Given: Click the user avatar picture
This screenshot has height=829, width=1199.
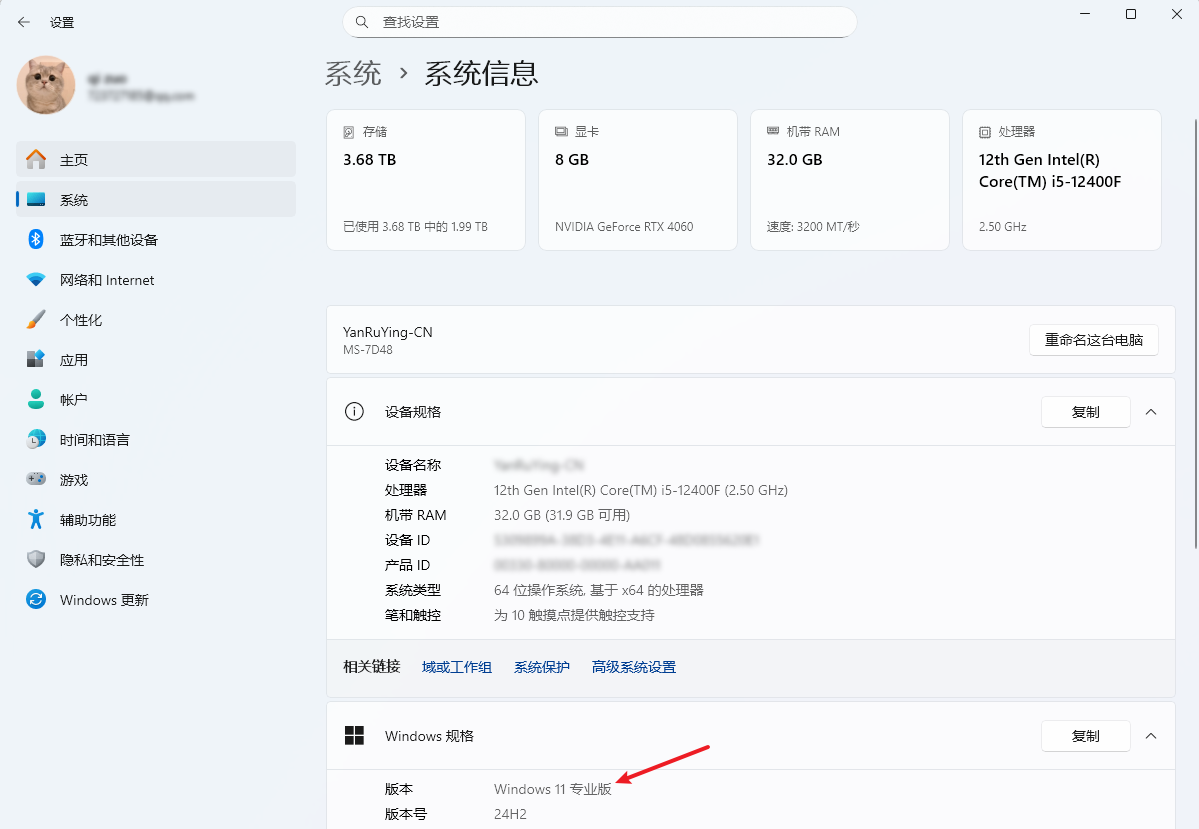Looking at the screenshot, I should [46, 85].
